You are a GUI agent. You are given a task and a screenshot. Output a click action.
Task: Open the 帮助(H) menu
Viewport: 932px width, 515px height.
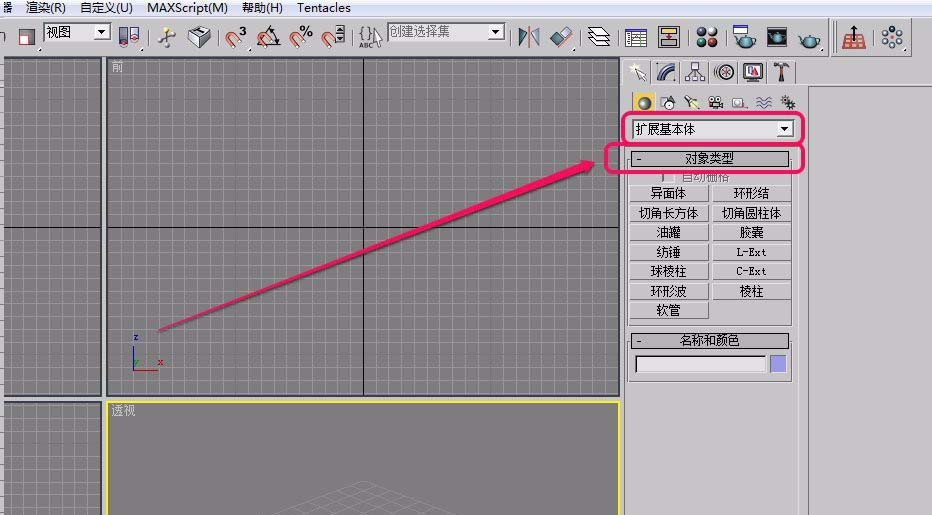[x=262, y=8]
